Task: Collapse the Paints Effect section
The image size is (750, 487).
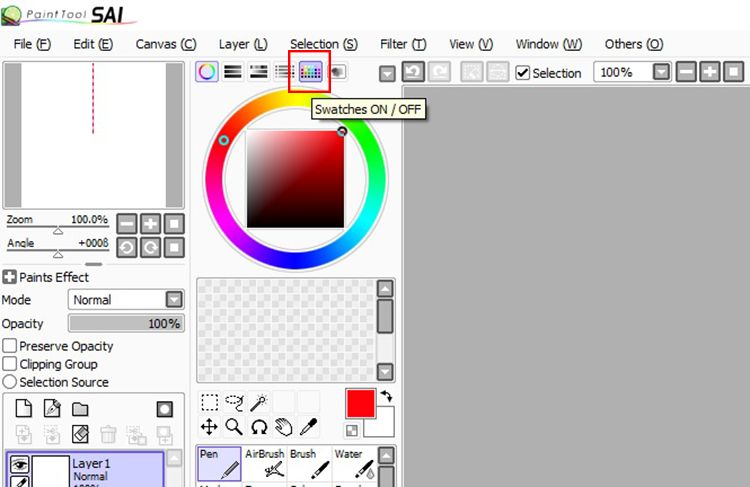Action: click(x=9, y=277)
